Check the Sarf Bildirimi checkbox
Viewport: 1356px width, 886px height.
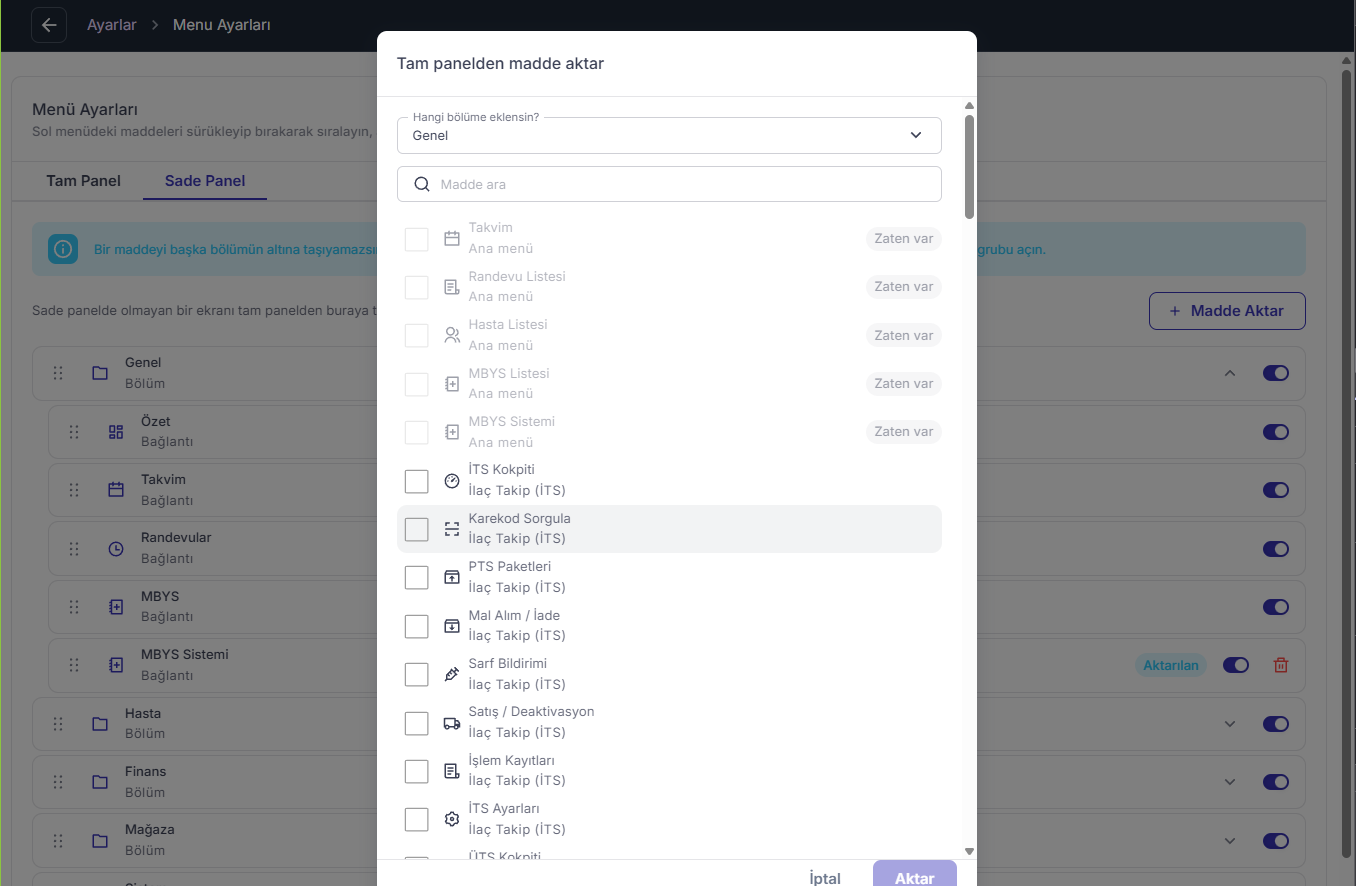[417, 675]
